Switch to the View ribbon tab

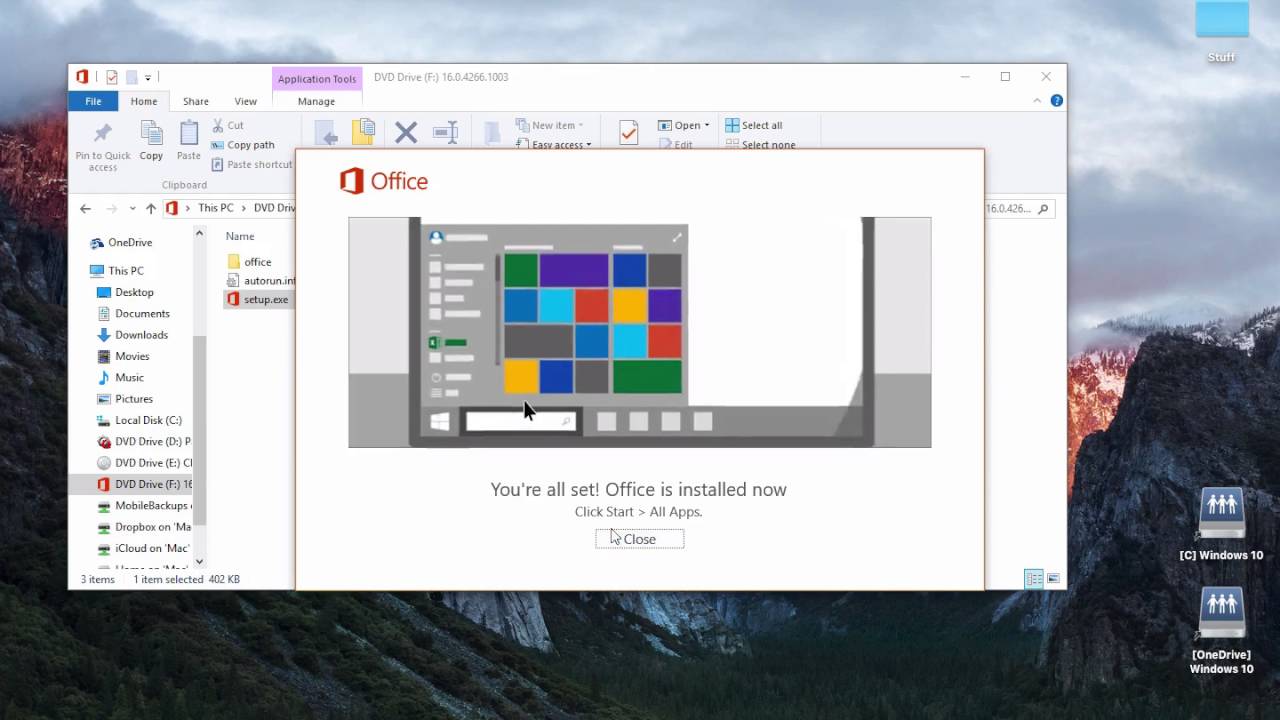click(x=246, y=101)
